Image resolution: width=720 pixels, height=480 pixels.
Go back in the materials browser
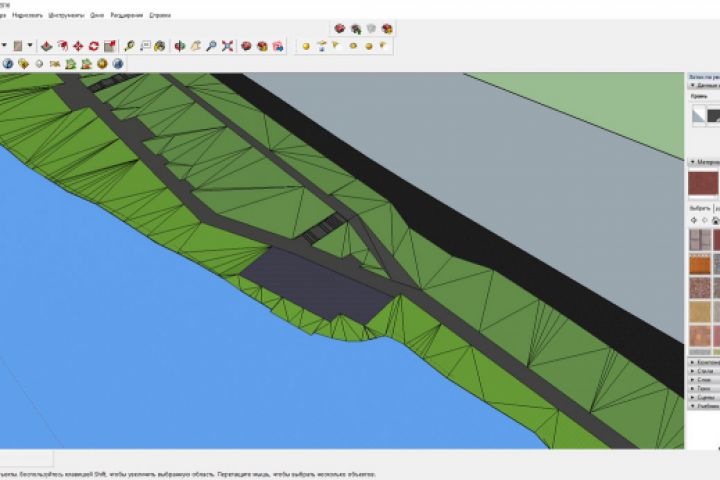pyautogui.click(x=694, y=220)
